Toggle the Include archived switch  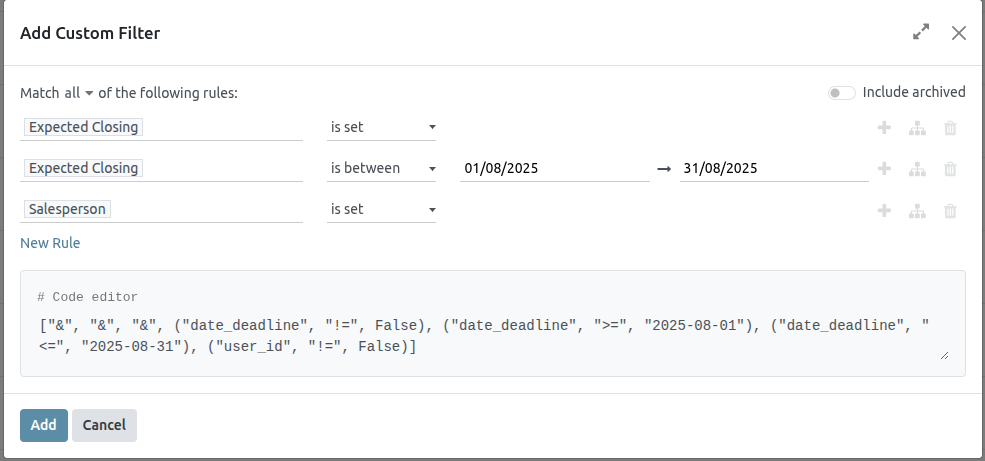tap(841, 93)
